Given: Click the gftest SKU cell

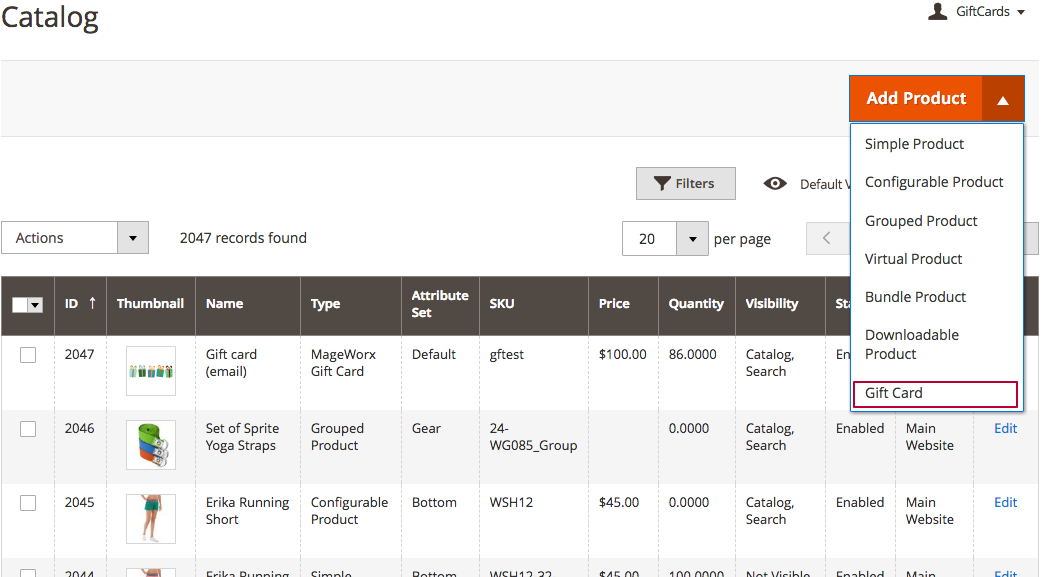Looking at the screenshot, I should pyautogui.click(x=507, y=354).
